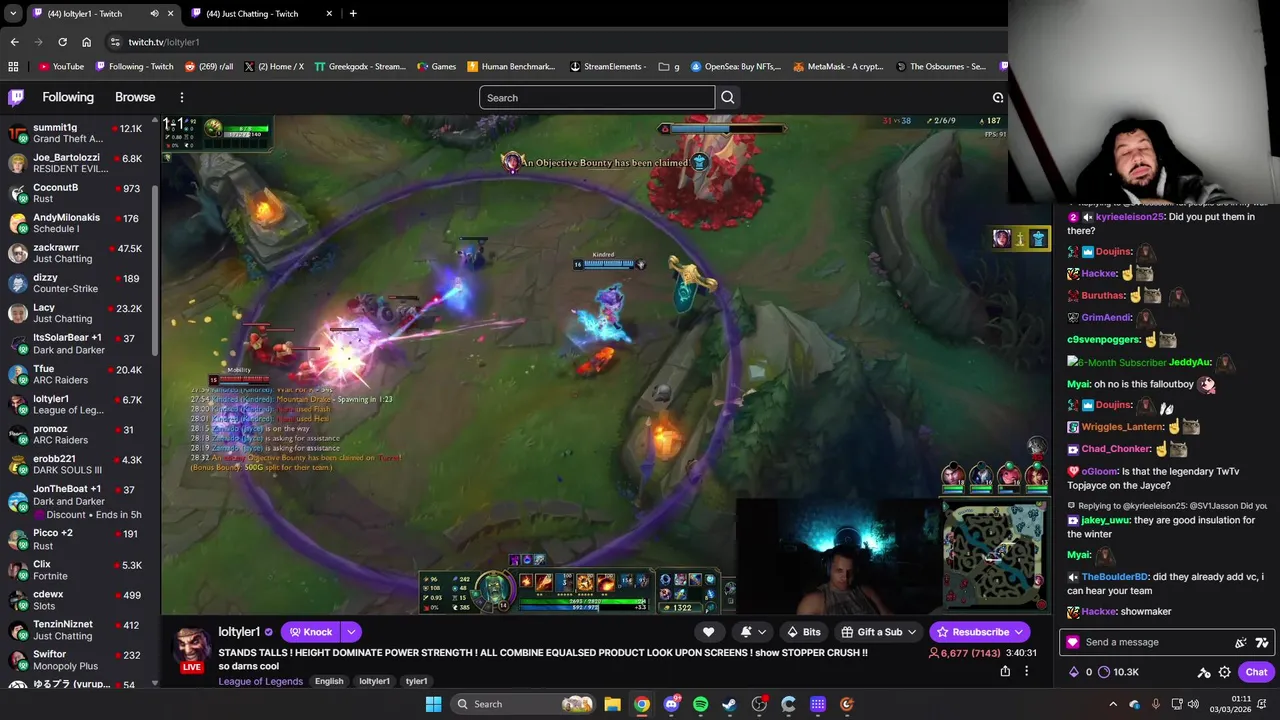
Task: Click the heart follow icon
Action: pos(708,632)
